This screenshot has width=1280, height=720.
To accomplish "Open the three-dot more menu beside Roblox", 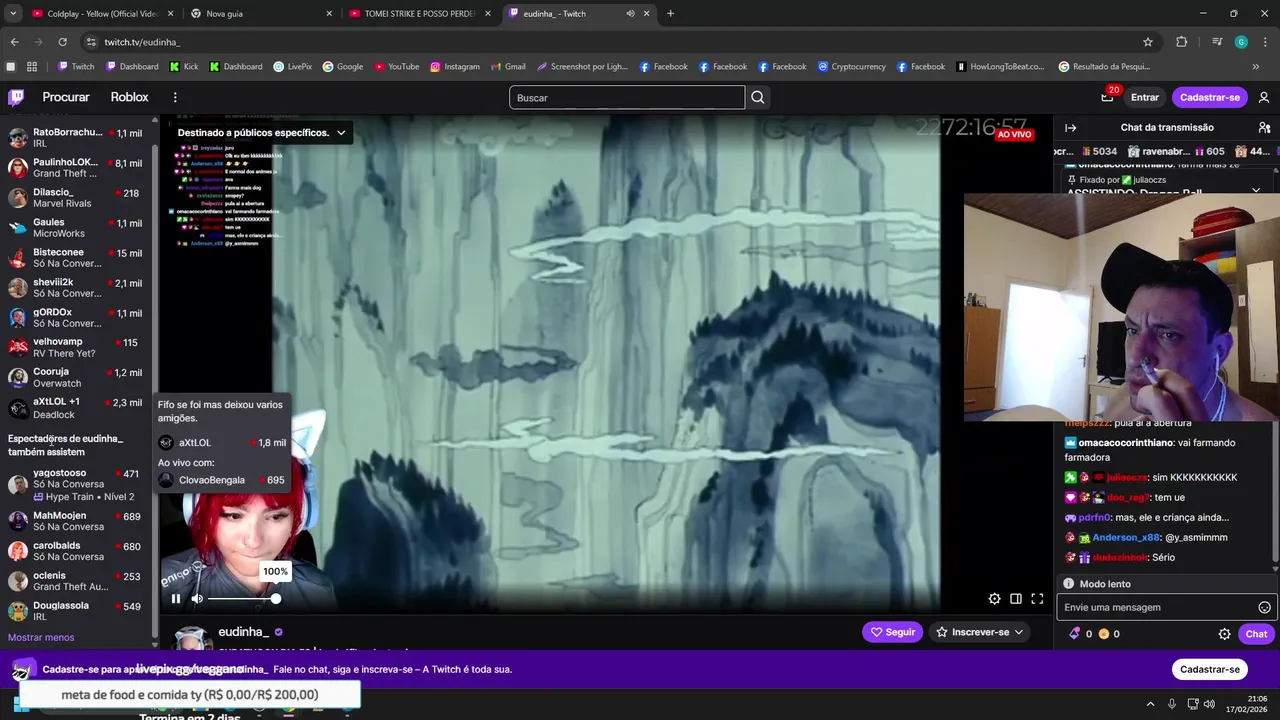I will [x=175, y=97].
